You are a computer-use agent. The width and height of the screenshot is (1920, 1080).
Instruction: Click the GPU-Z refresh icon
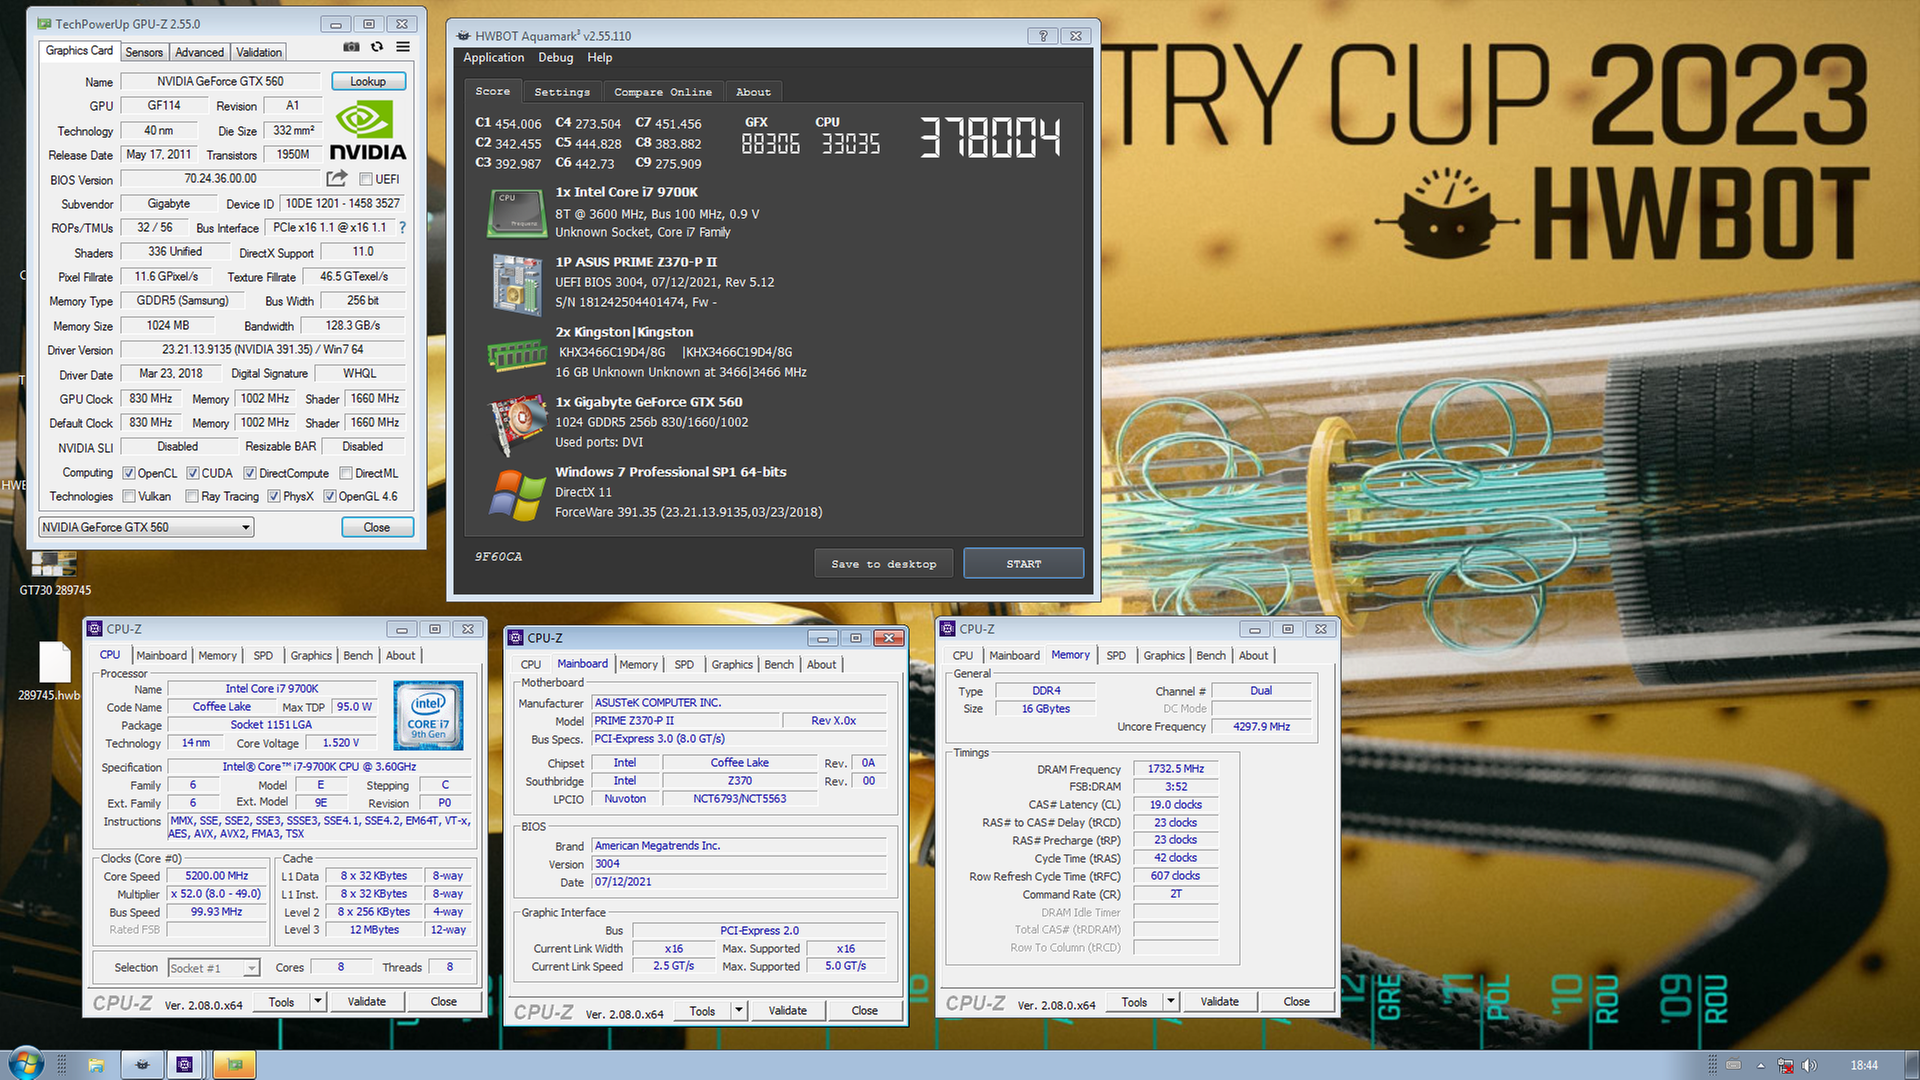377,47
